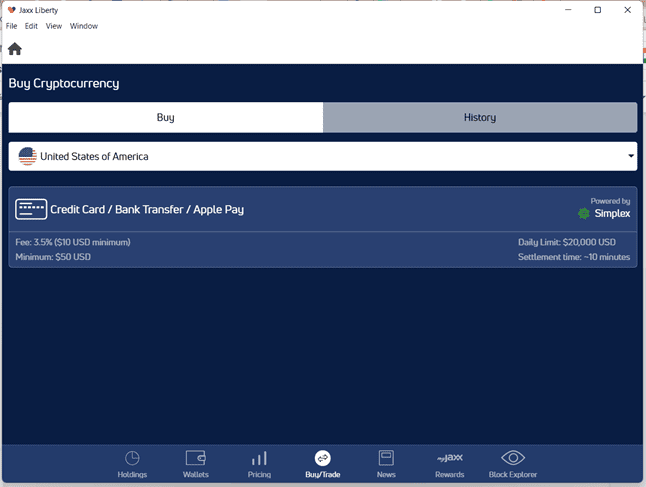Open the View menu
646x487 pixels.
54,26
